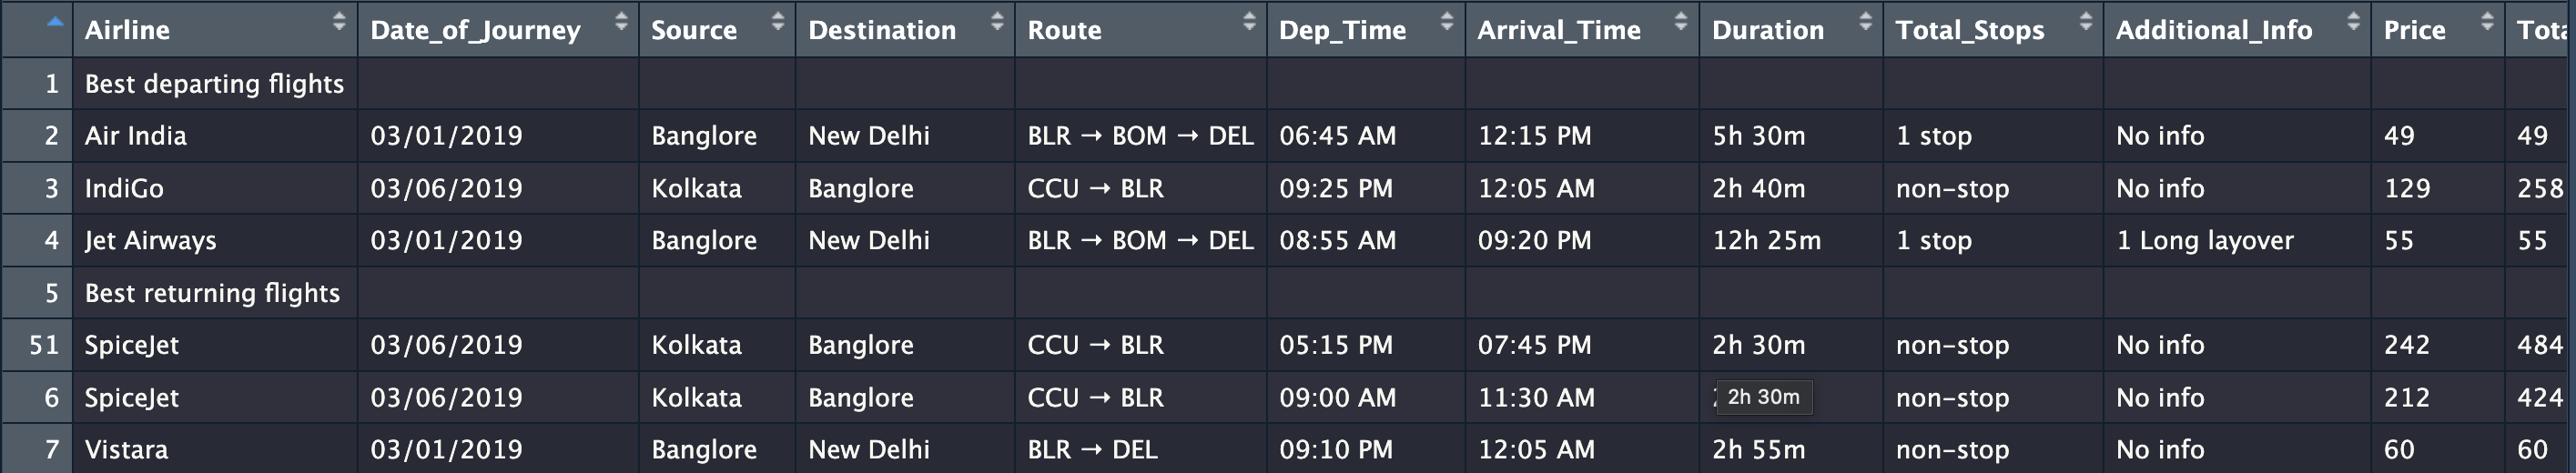Image resolution: width=2576 pixels, height=473 pixels.
Task: Sort by Source column arrows
Action: pos(778,21)
